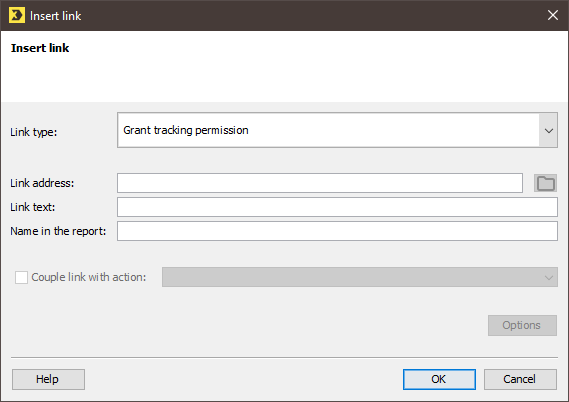569x402 pixels.
Task: Click the Link type label
Action: [34, 132]
